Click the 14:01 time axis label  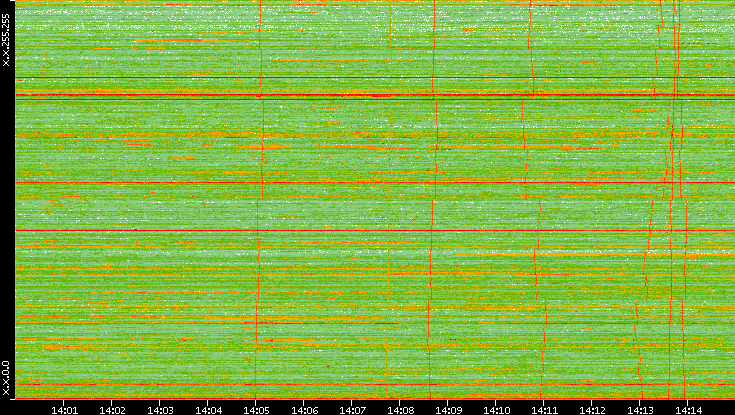(x=64, y=411)
